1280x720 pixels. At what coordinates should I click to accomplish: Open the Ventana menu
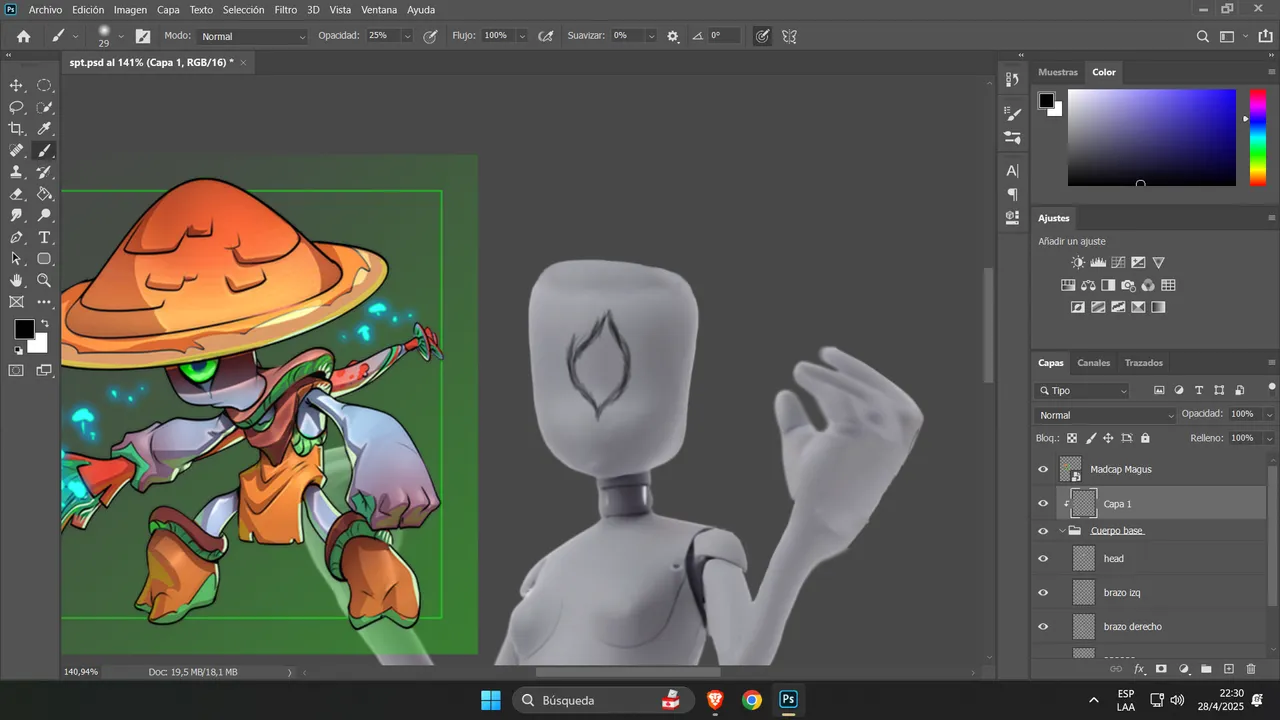pos(379,10)
